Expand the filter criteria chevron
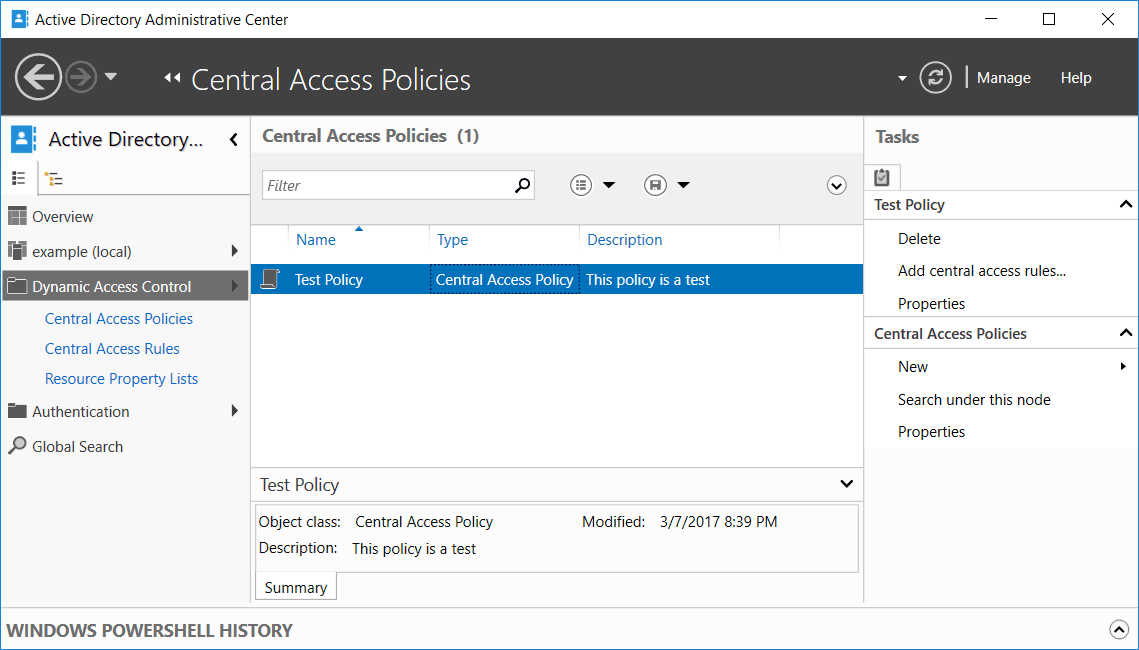The height and width of the screenshot is (650, 1139). point(836,186)
